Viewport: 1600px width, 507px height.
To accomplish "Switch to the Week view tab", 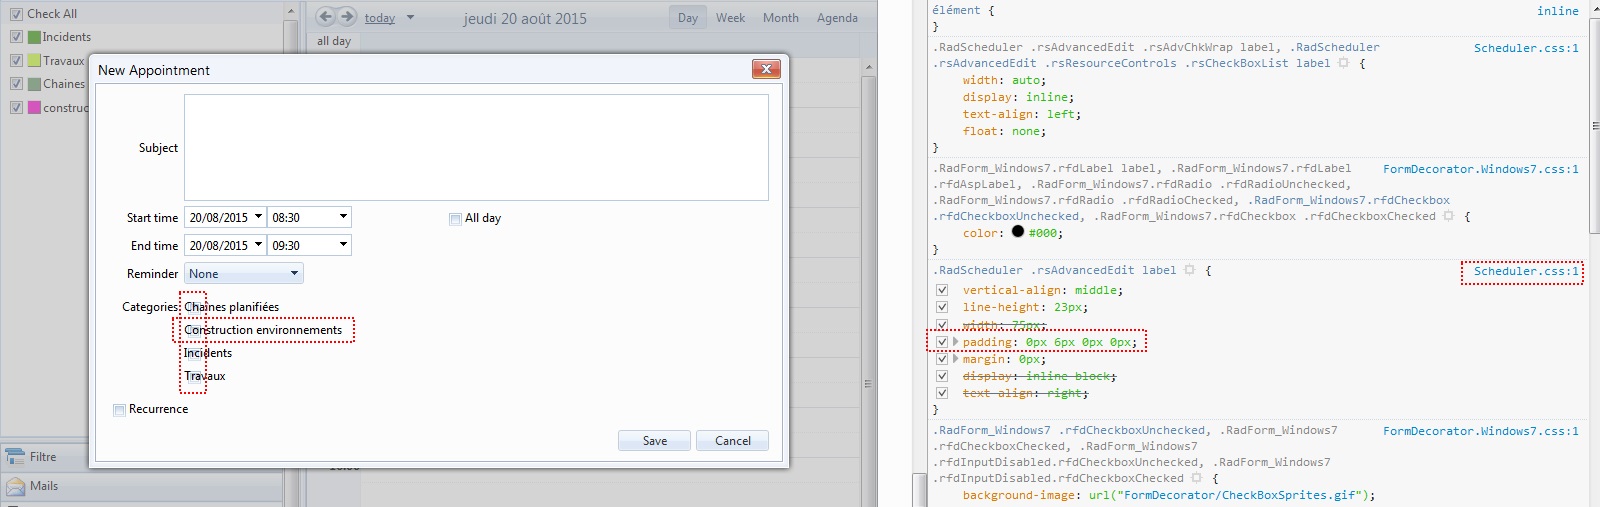I will click(730, 18).
